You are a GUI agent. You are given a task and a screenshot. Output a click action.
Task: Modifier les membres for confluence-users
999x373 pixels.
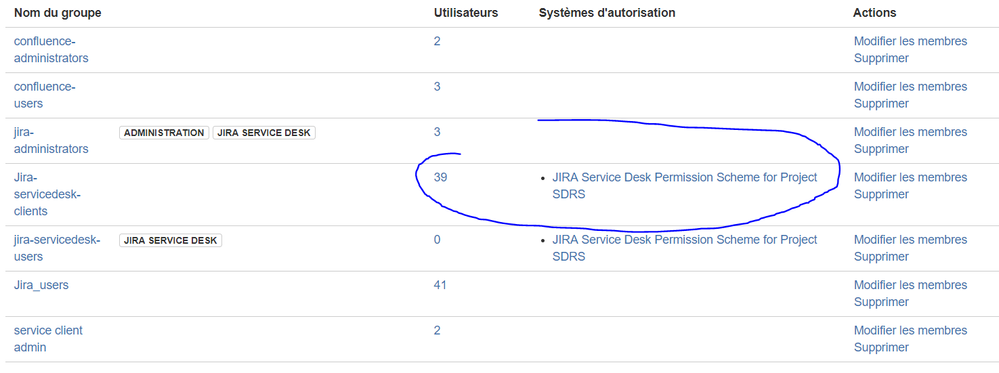click(x=910, y=86)
